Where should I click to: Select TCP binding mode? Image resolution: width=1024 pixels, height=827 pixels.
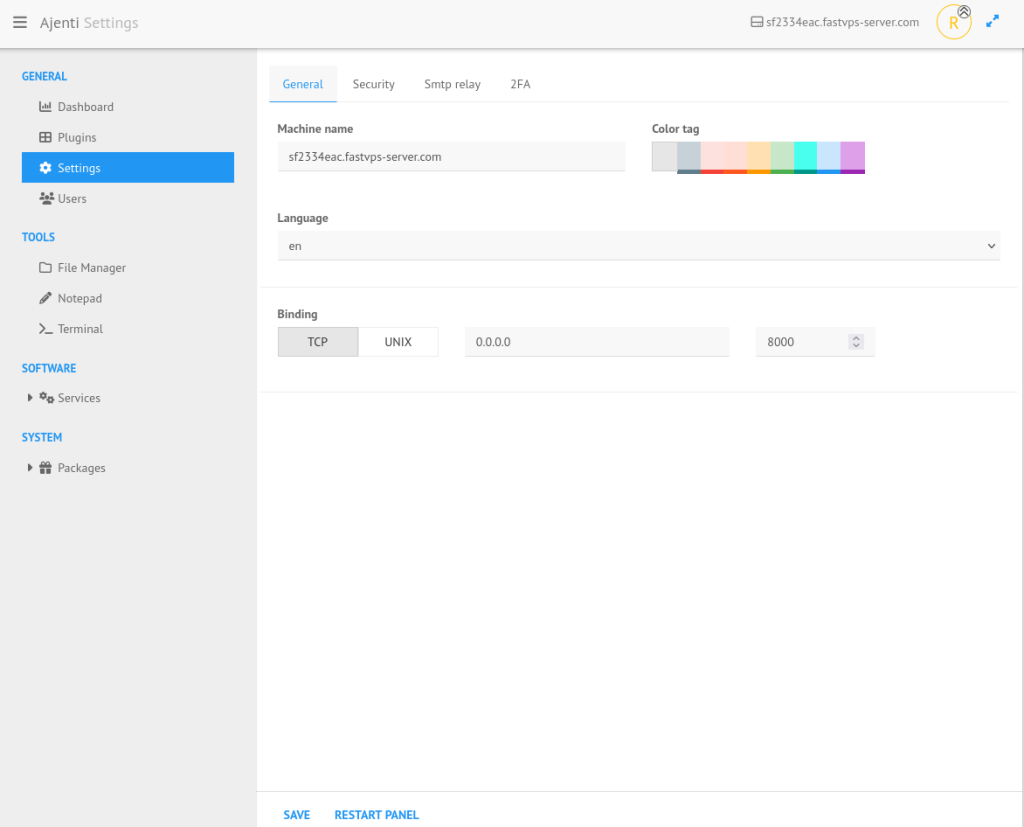click(x=317, y=342)
